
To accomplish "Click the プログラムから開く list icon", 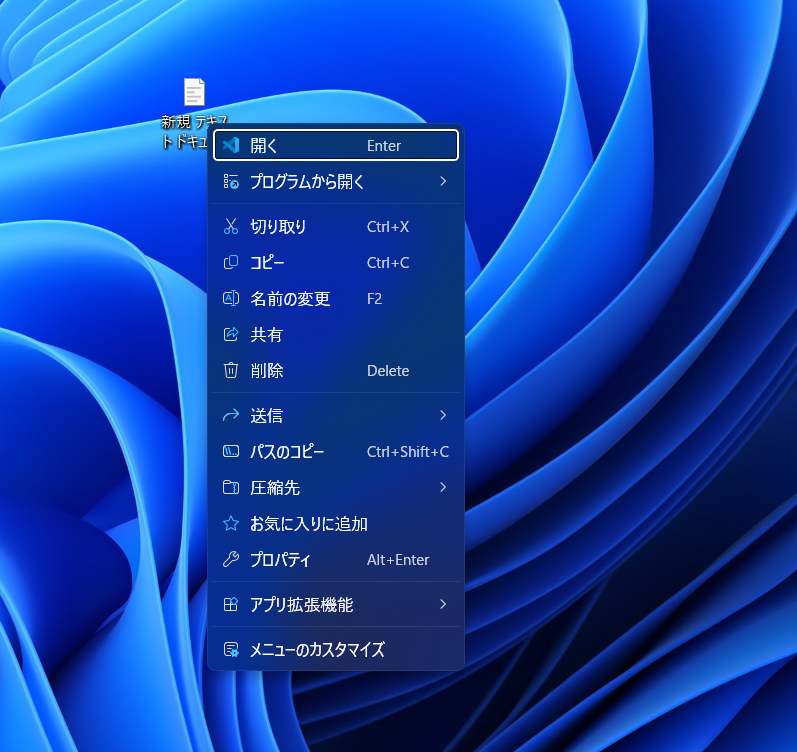I will [x=231, y=182].
